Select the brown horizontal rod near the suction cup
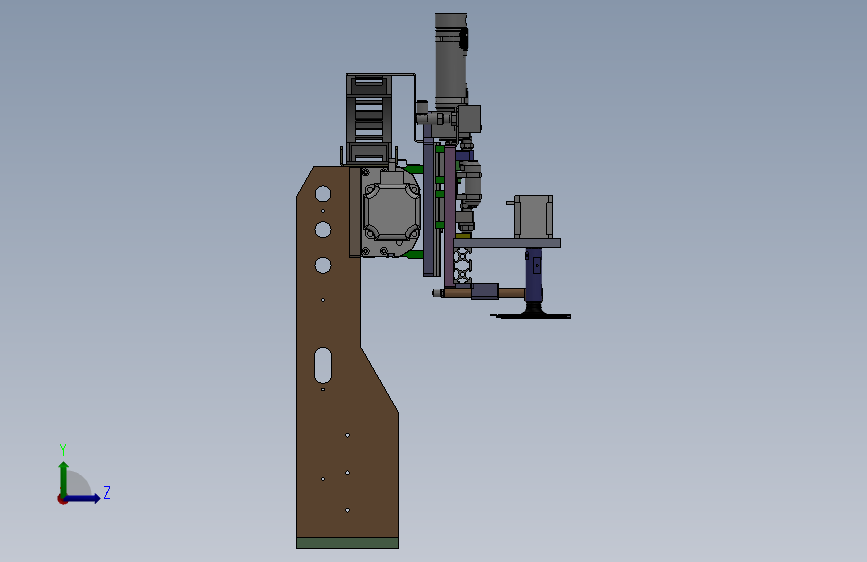The height and width of the screenshot is (562, 867). pos(511,293)
